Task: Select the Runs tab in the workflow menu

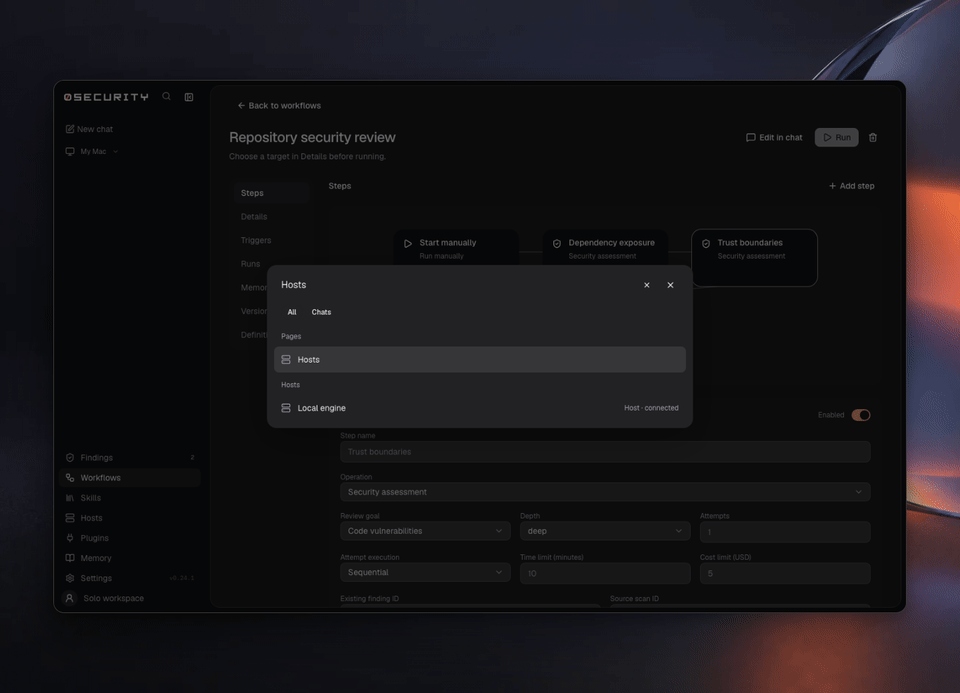Action: click(x=250, y=264)
